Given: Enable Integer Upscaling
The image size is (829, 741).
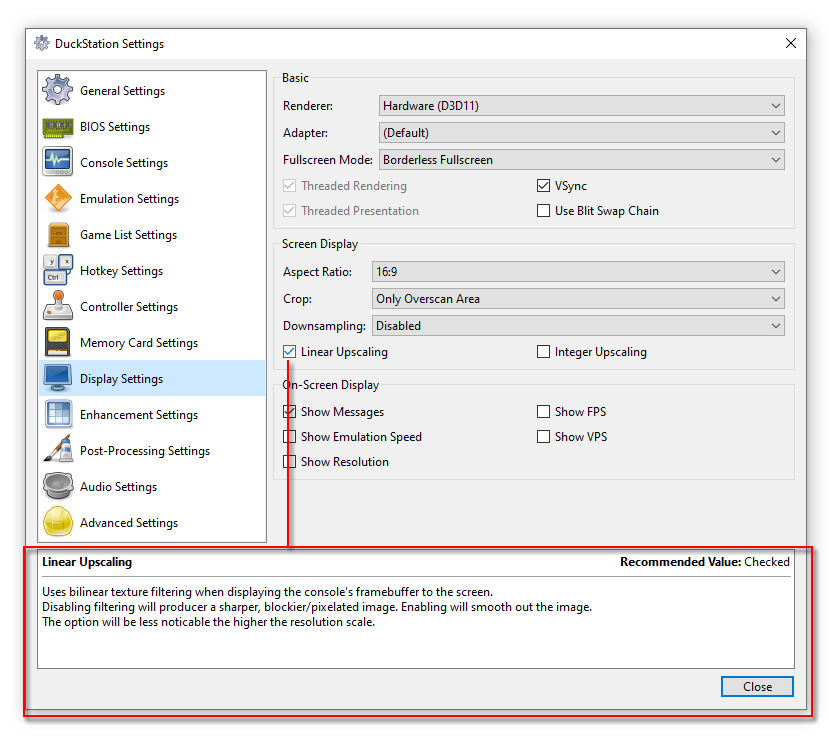Looking at the screenshot, I should click(x=543, y=351).
